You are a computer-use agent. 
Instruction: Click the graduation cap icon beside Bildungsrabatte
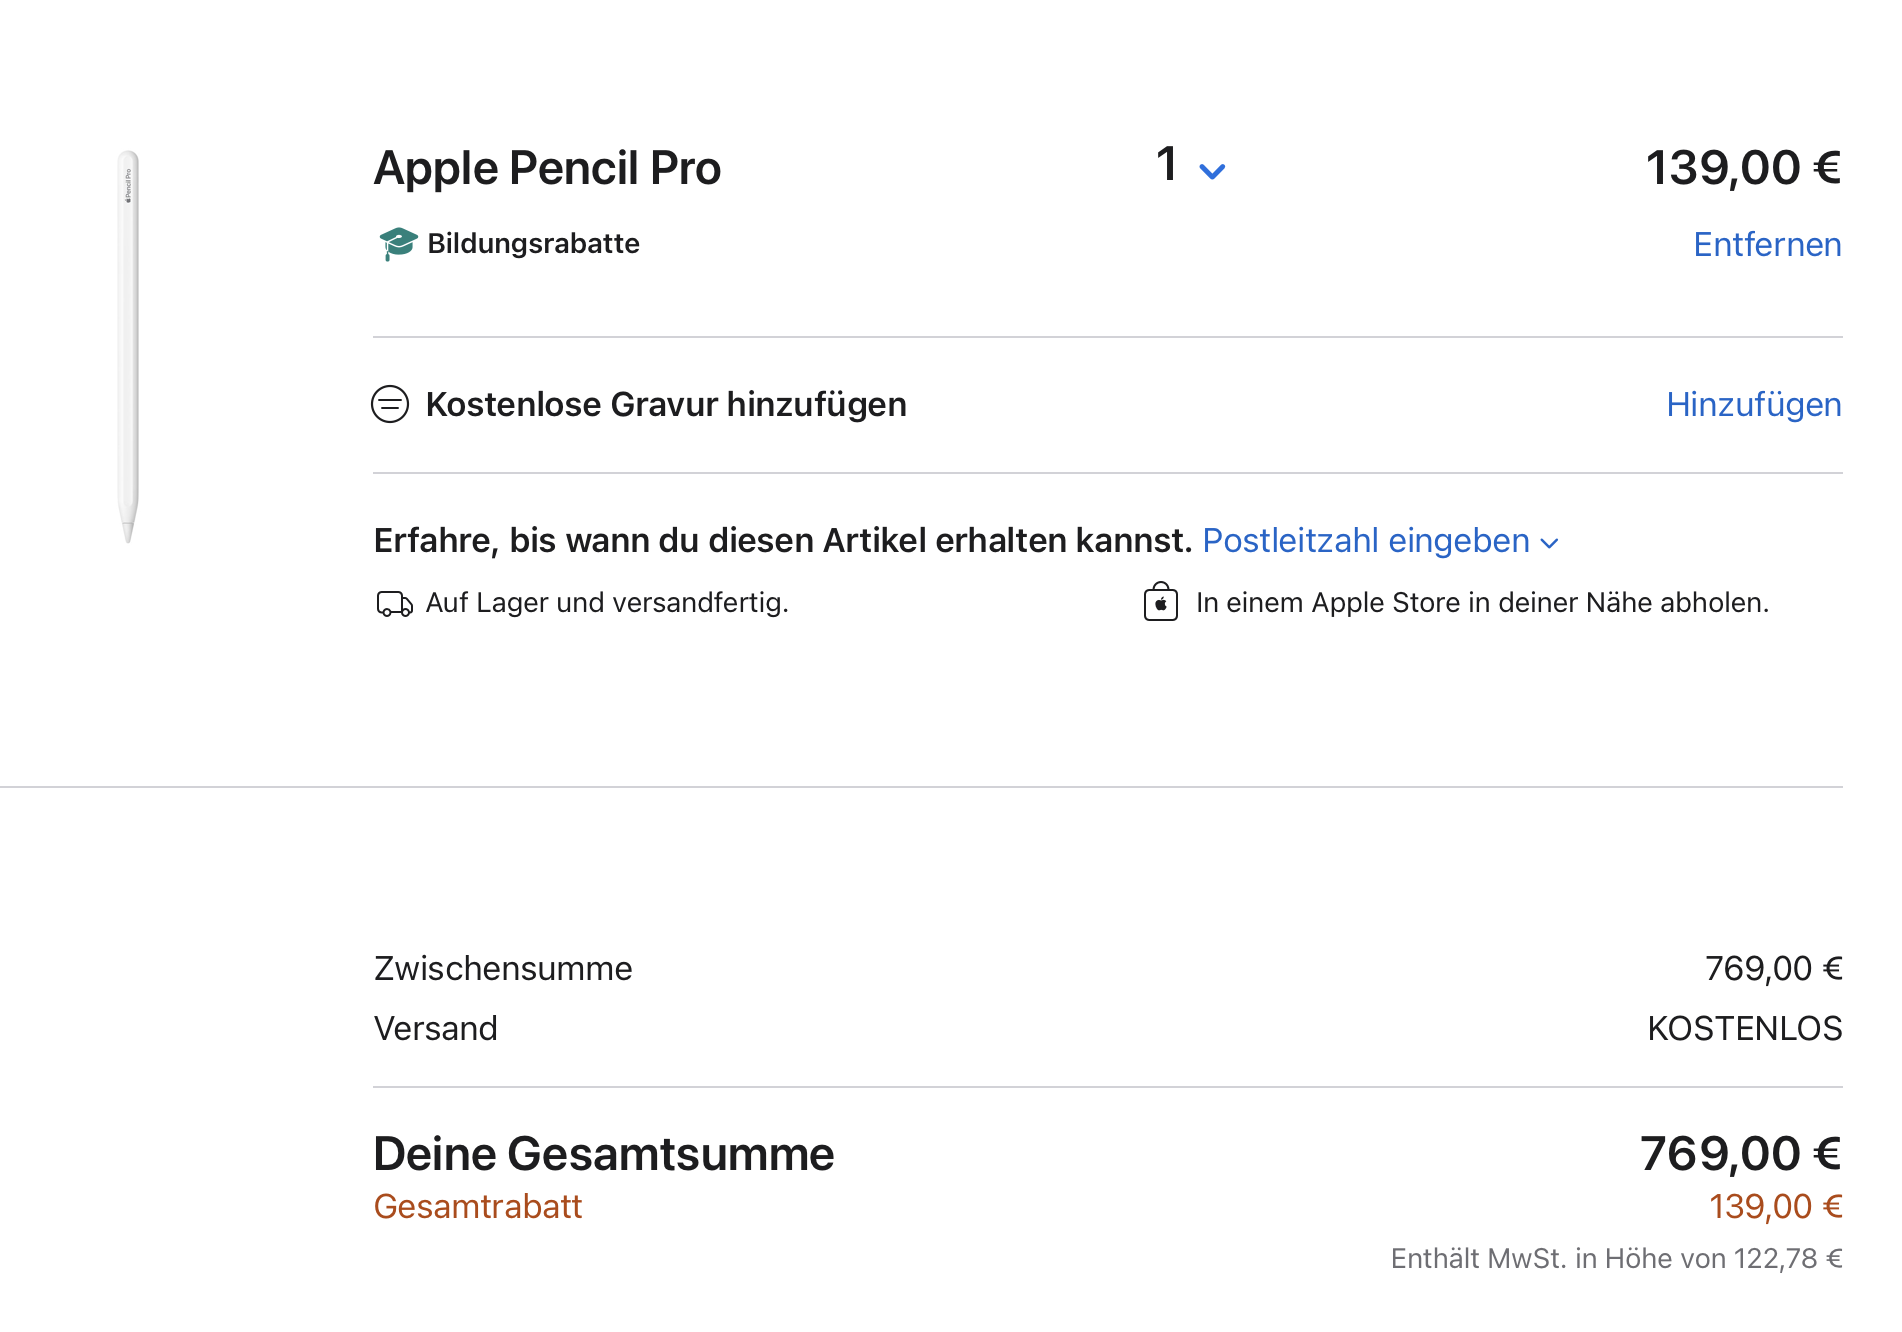coord(397,243)
